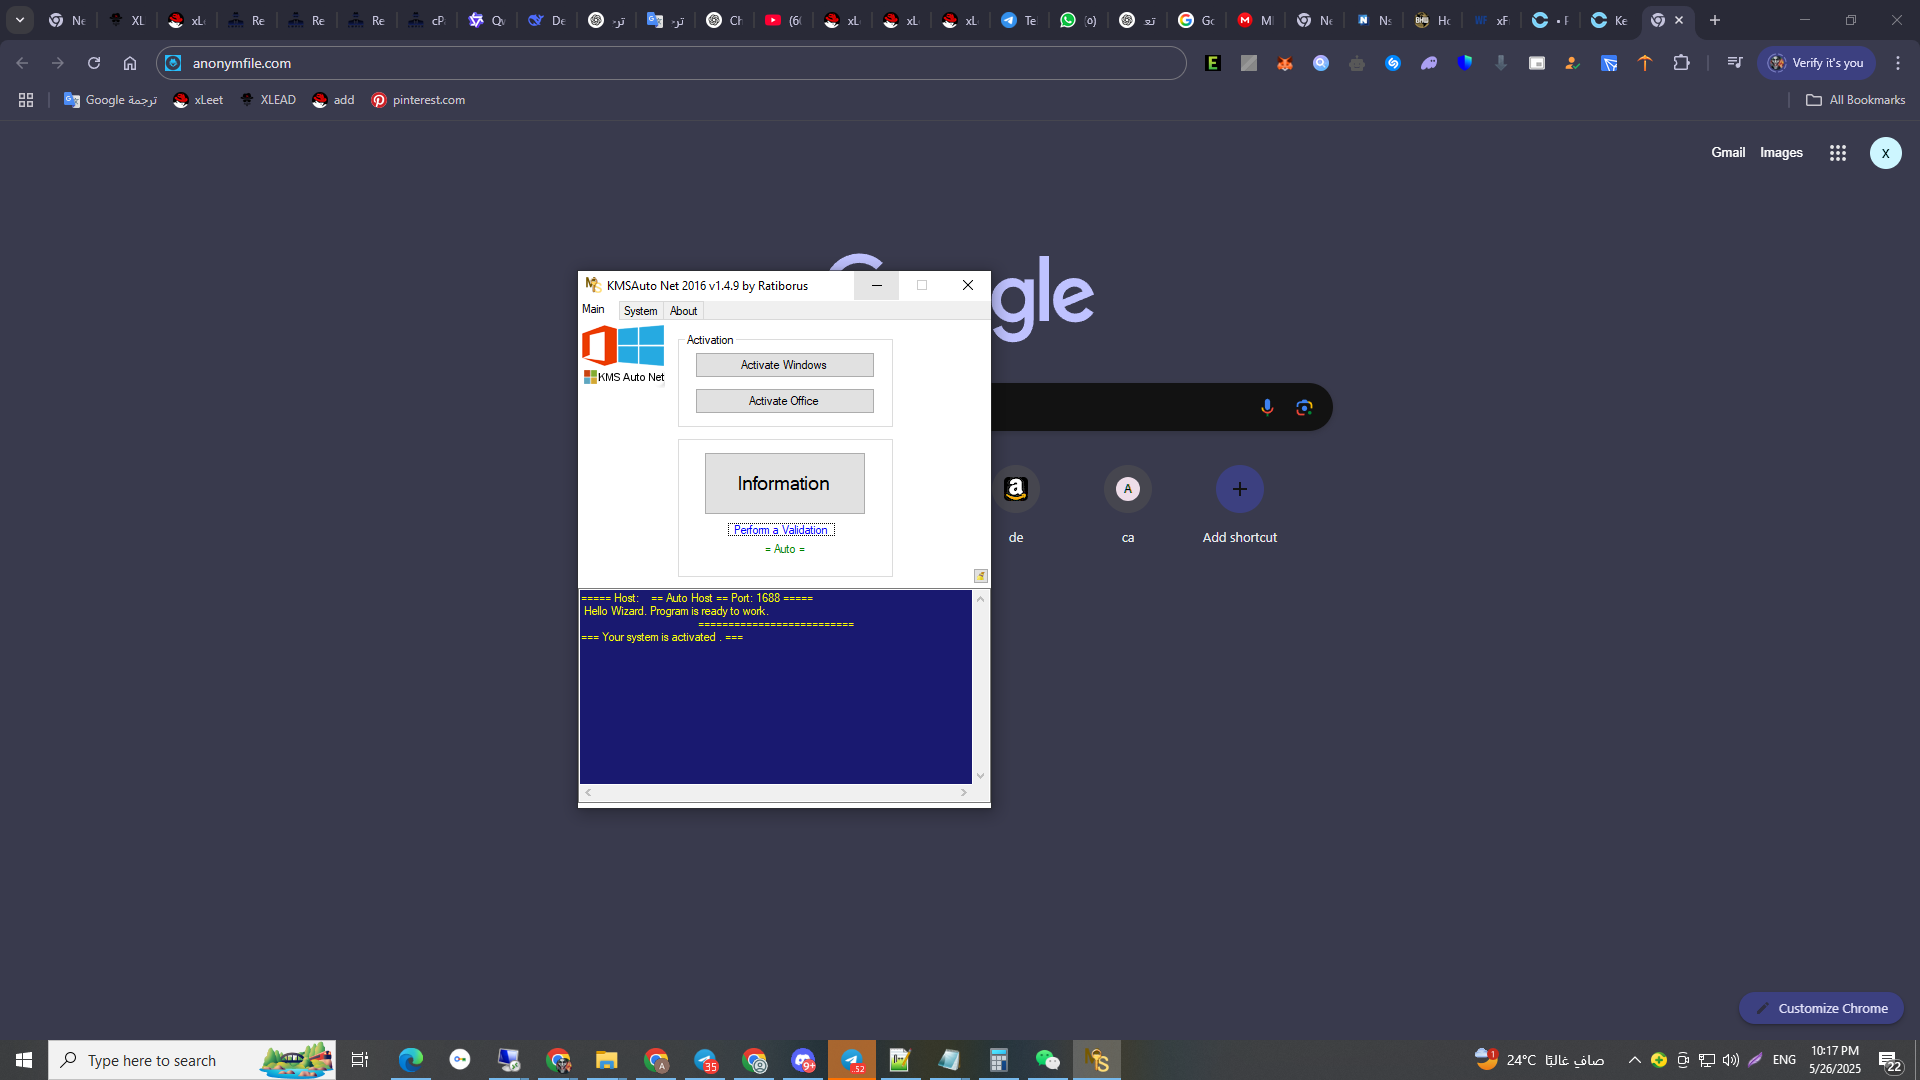
Task: Open Microsoft Edge from the taskbar
Action: [x=411, y=1060]
